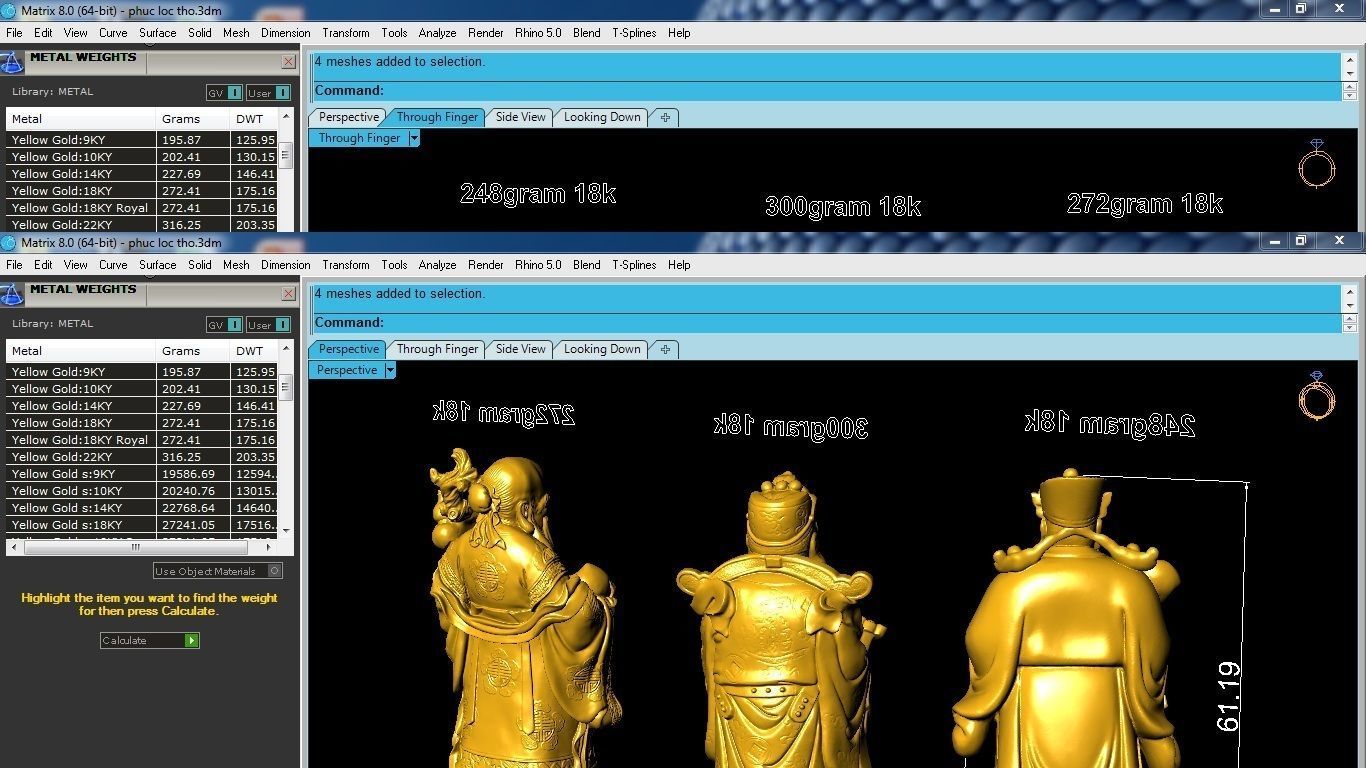
Task: Open Through Finger viewport dropdown arrow in upper window
Action: 414,138
